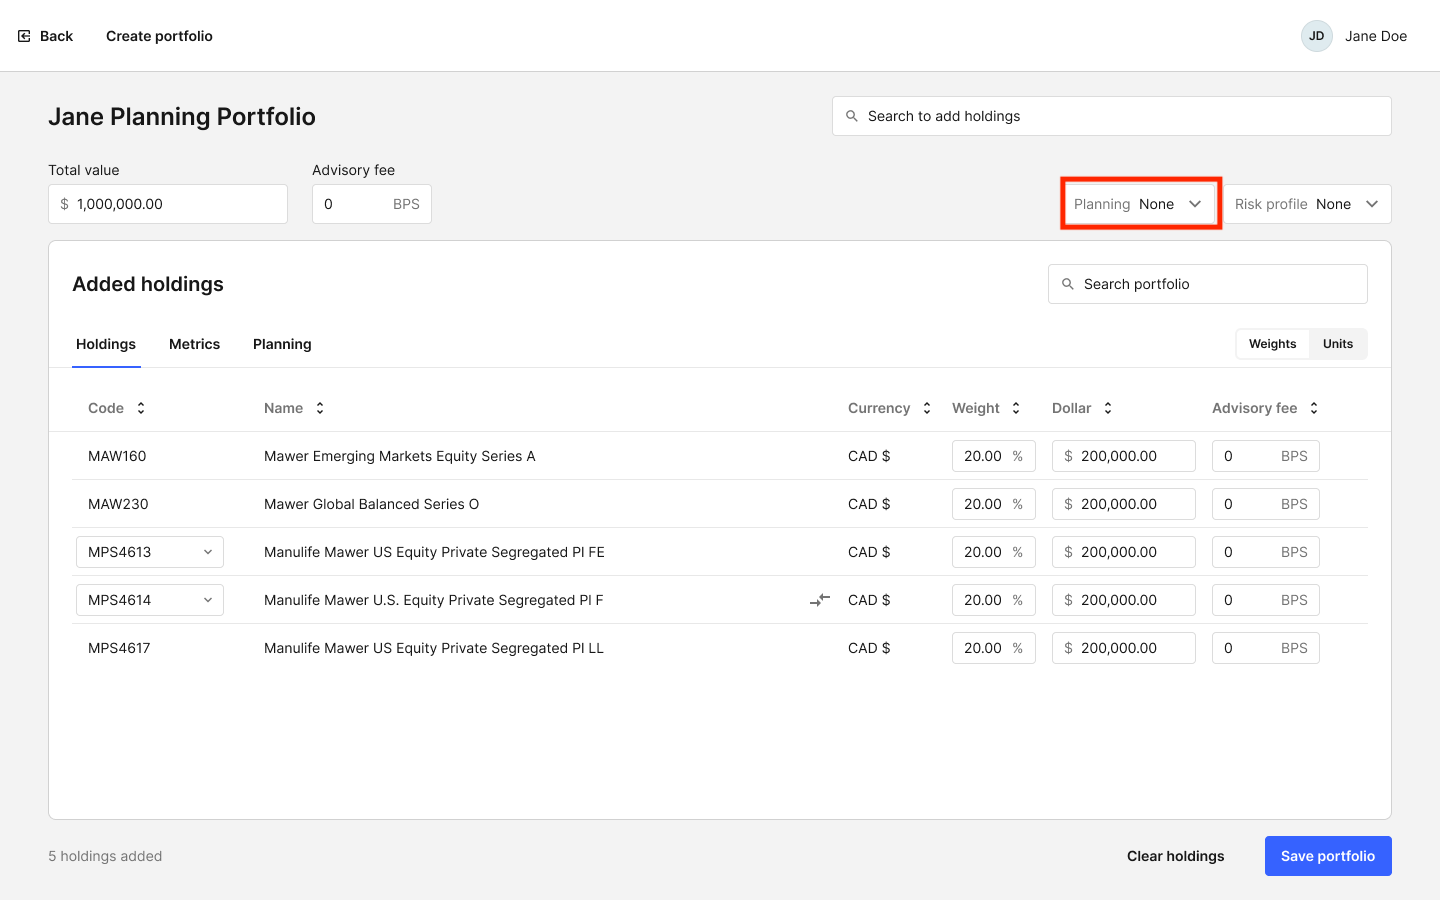Click Clear holdings button
Viewport: 1440px width, 900px height.
point(1176,856)
